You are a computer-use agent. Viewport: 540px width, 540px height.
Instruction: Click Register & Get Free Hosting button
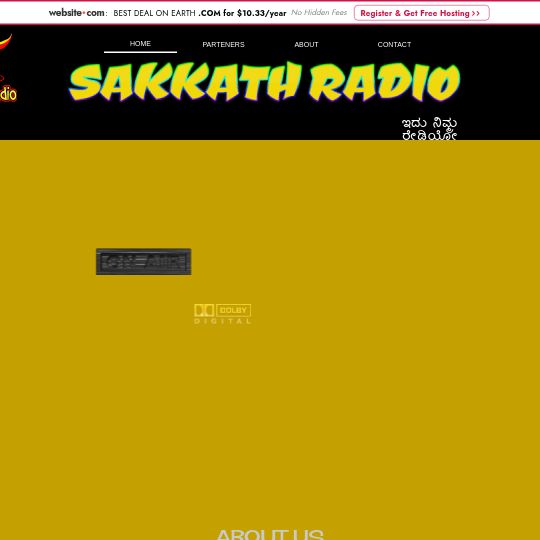[x=422, y=13]
